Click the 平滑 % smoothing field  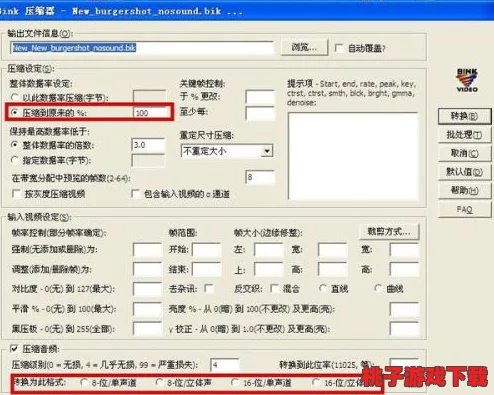(x=148, y=309)
